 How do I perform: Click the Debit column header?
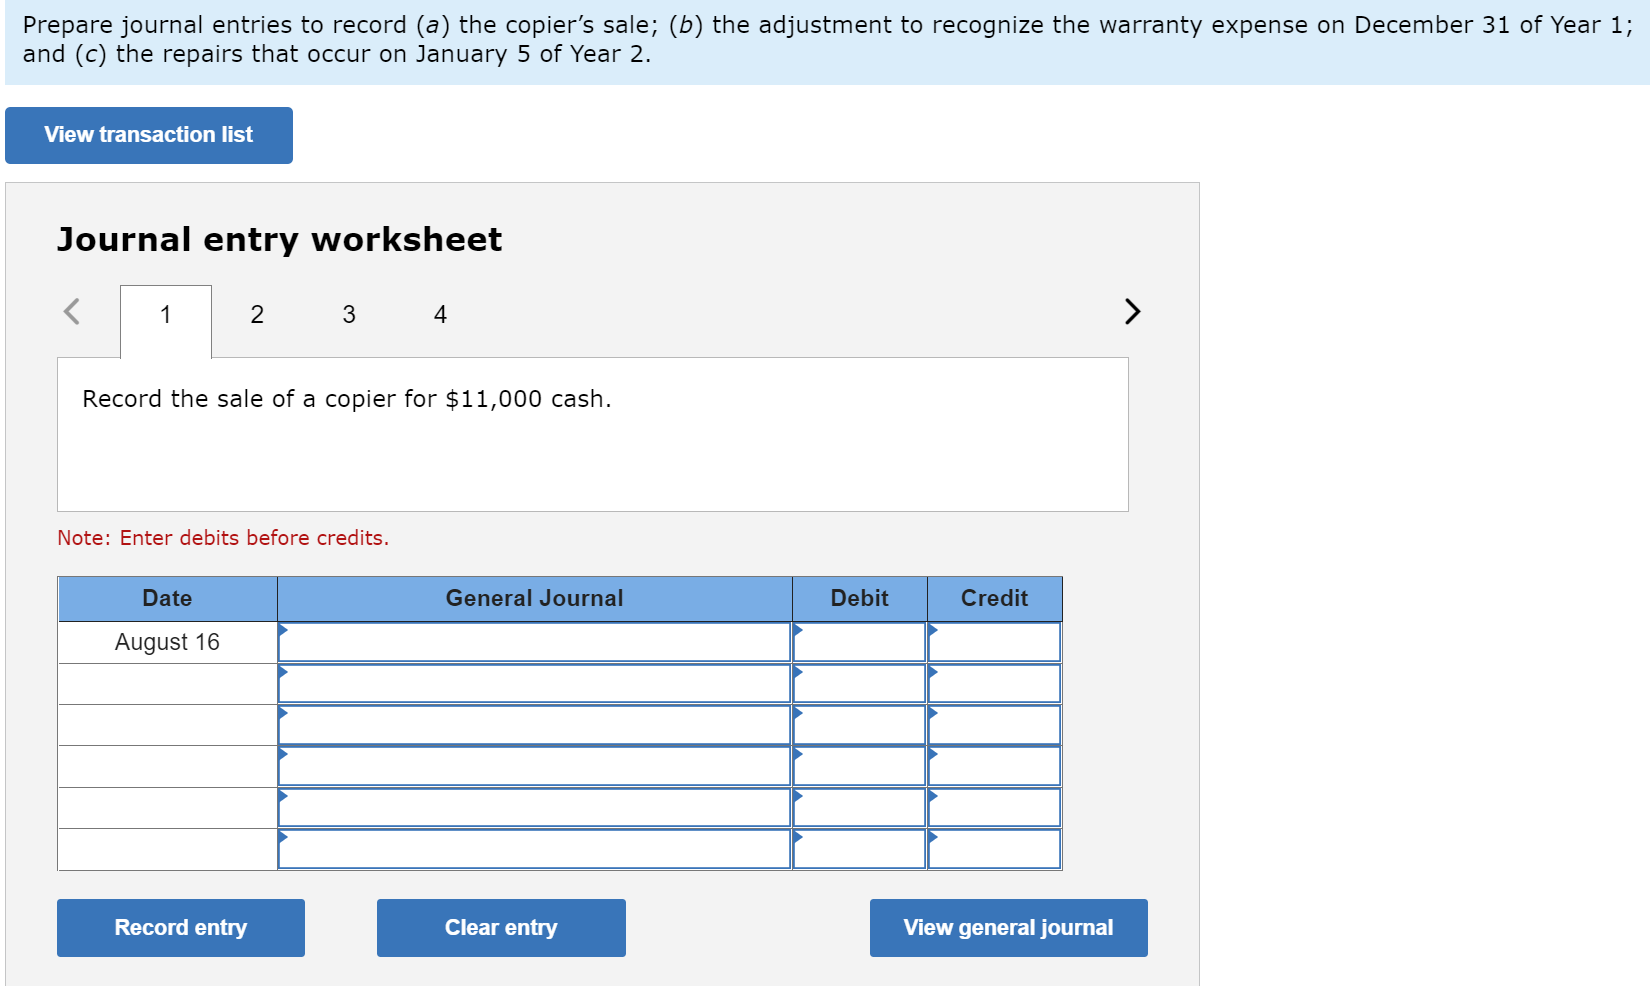click(860, 599)
